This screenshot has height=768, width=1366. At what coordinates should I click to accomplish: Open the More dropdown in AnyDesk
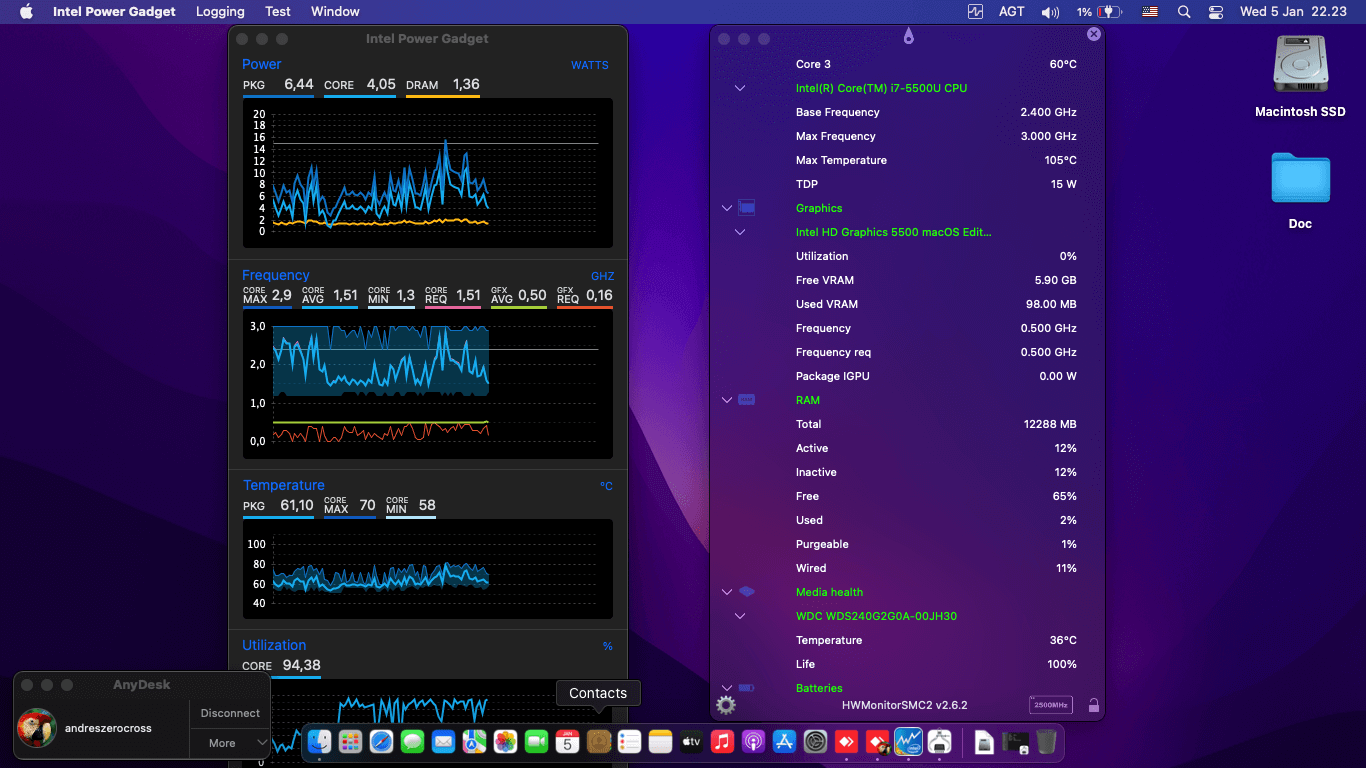230,743
